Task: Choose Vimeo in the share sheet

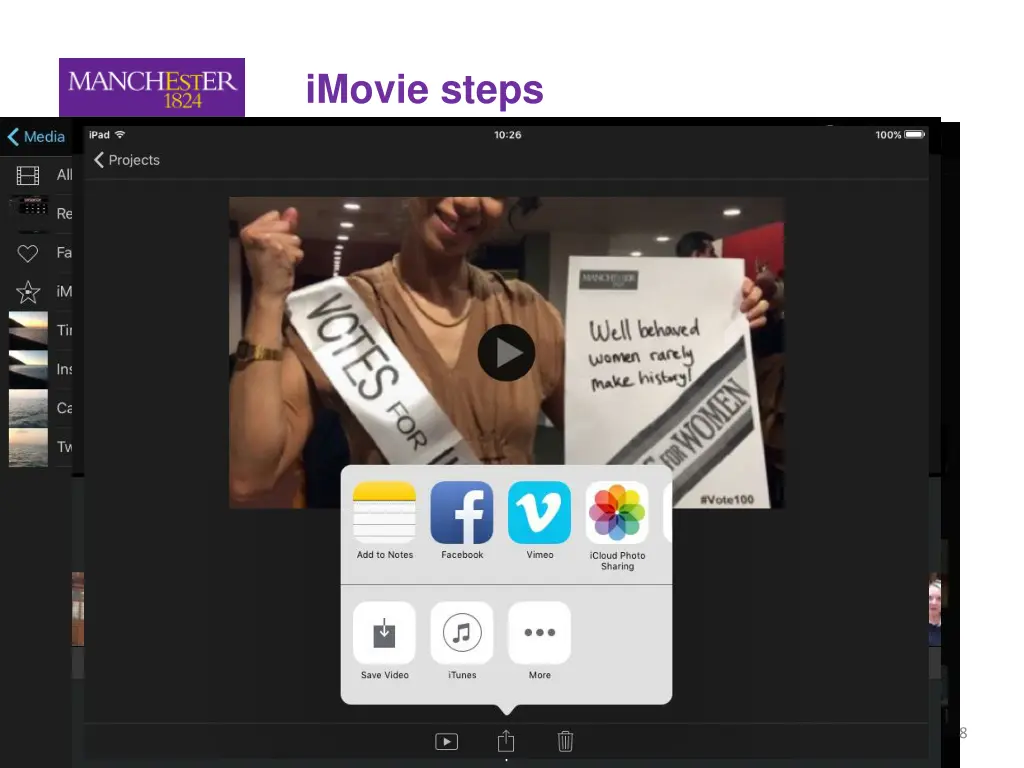Action: (x=539, y=513)
